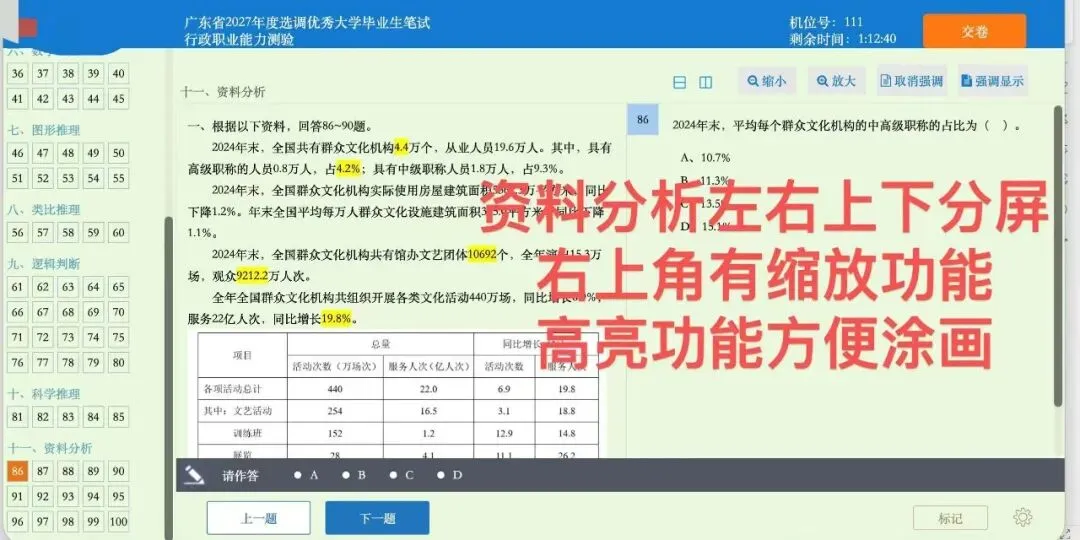Image resolution: width=1080 pixels, height=540 pixels.
Task: Click the highlighted value 9212.2
Action: pyautogui.click(x=252, y=276)
